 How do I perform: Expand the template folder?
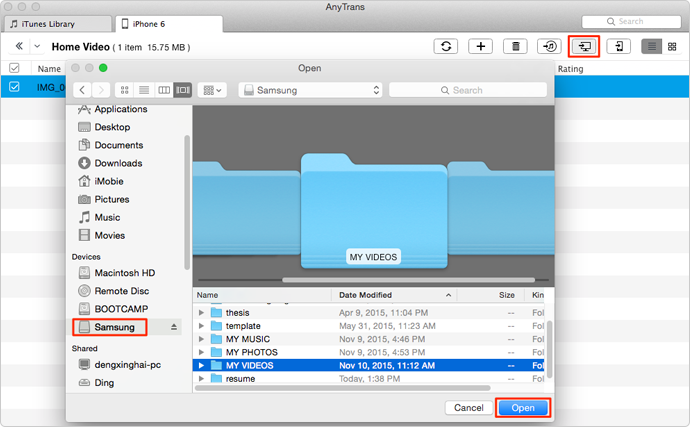[201, 326]
